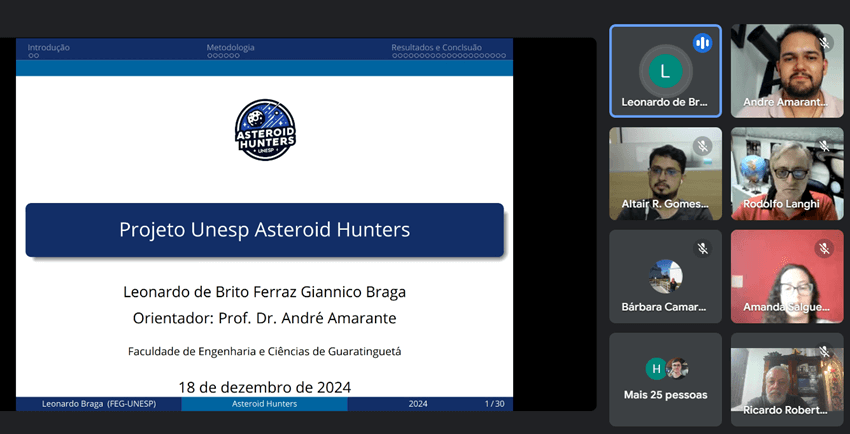Open Andre Amarante's video tile
850x434 pixels.
click(787, 71)
